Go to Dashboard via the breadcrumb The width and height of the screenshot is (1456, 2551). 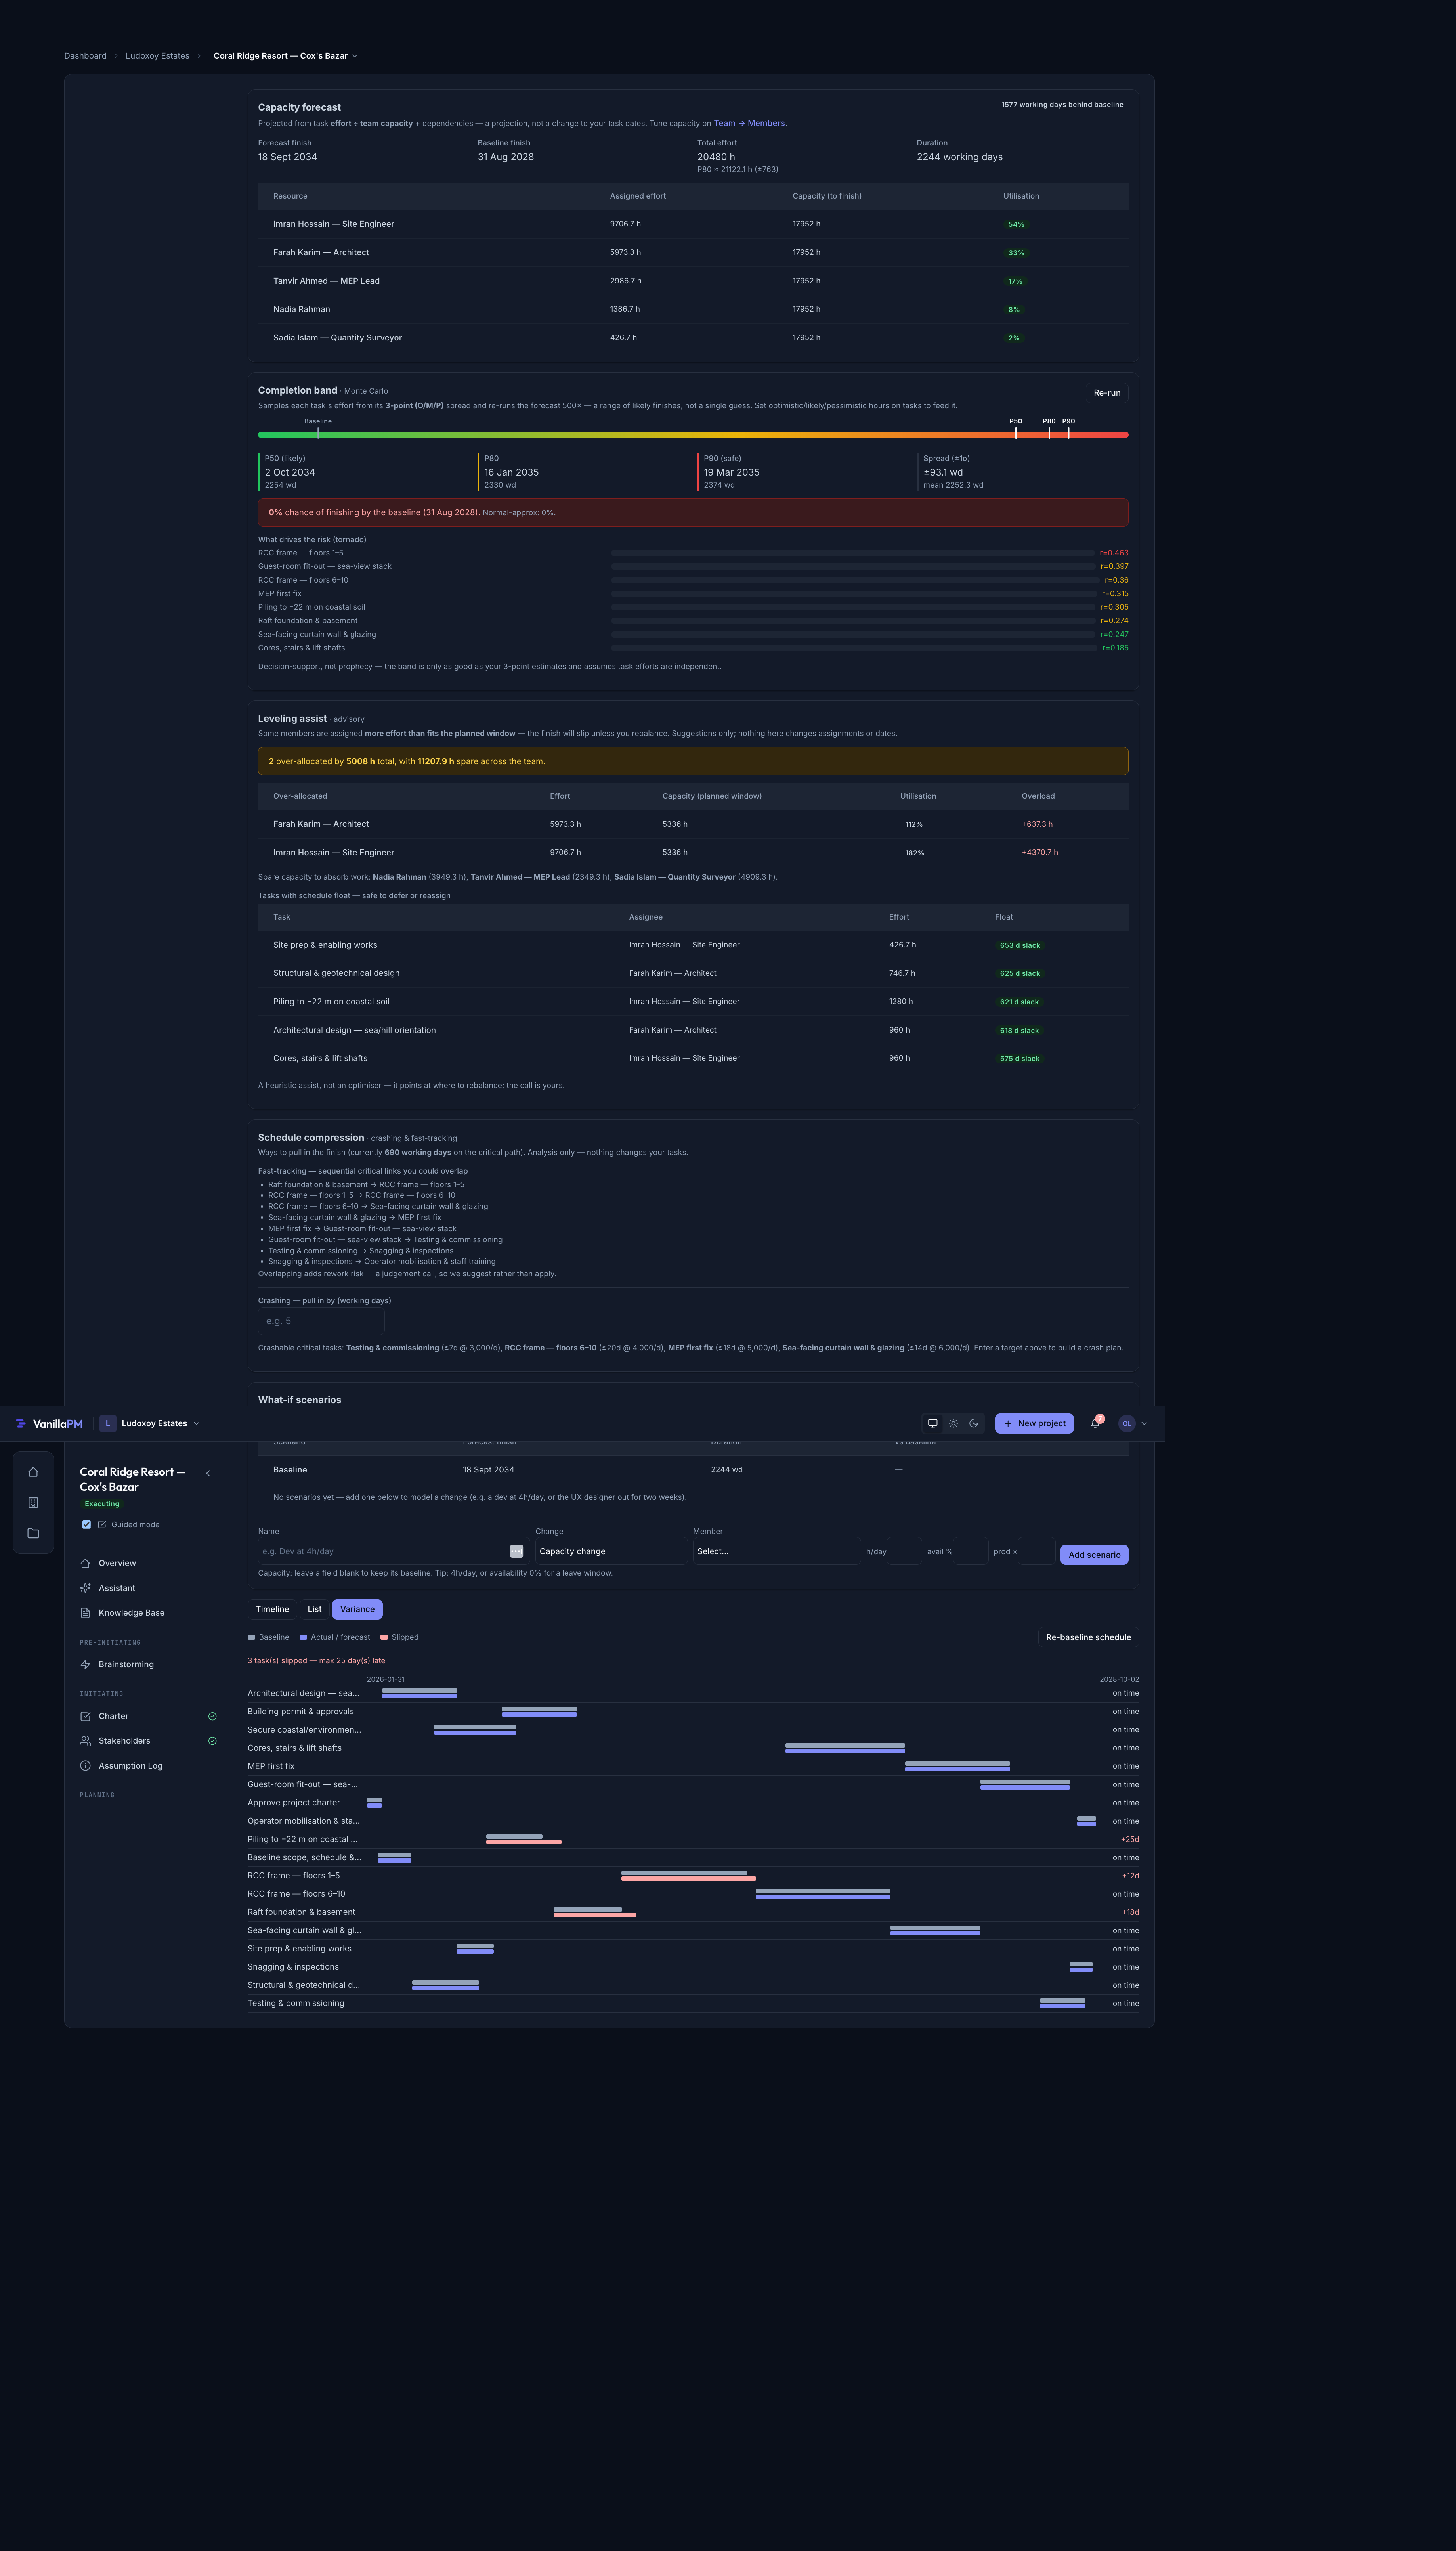click(85, 56)
